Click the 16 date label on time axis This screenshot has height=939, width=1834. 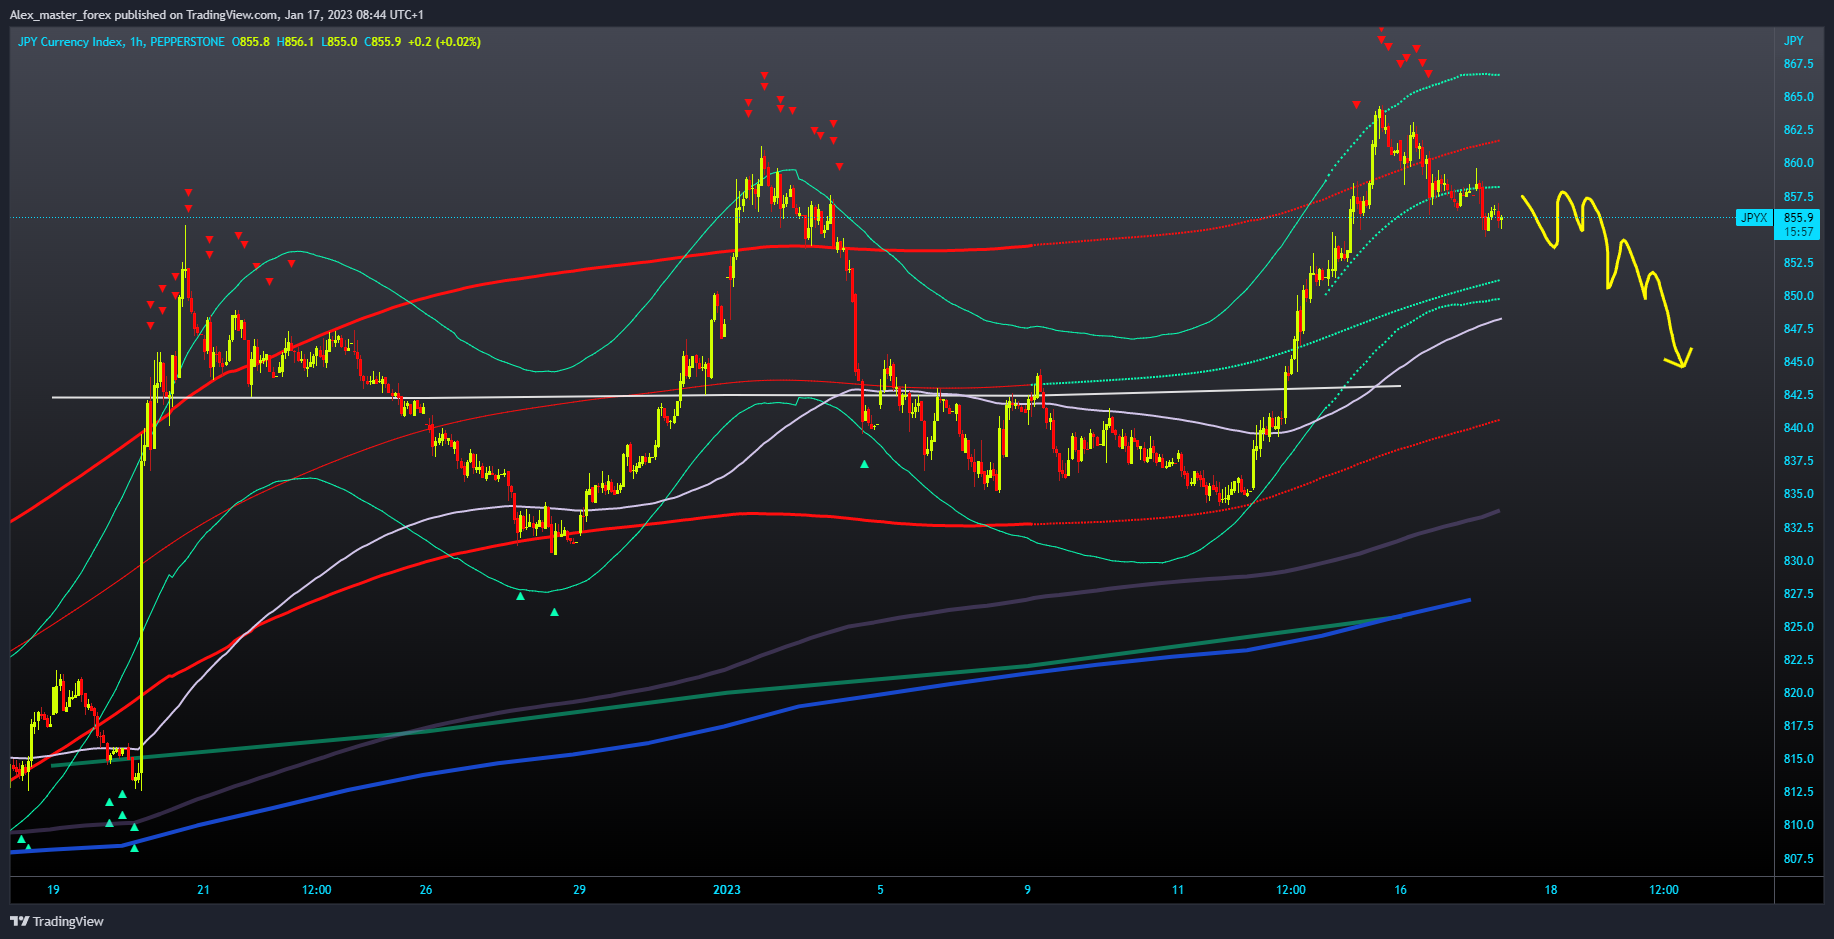pos(1400,890)
